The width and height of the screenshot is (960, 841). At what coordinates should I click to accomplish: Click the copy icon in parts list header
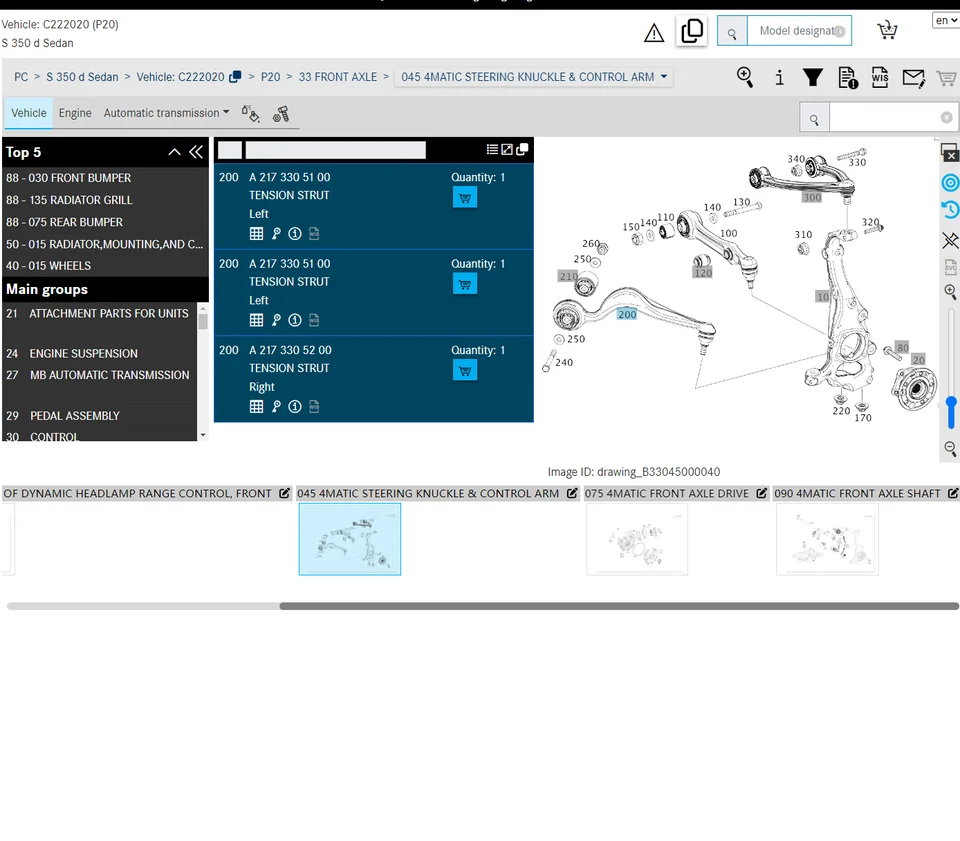click(x=522, y=149)
